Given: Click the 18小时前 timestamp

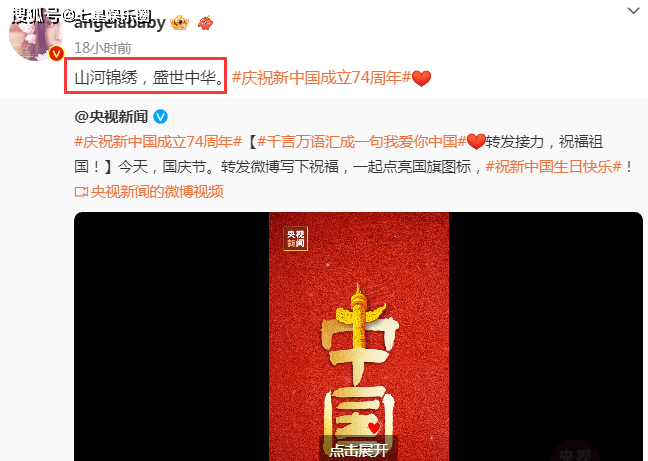Looking at the screenshot, I should (102, 48).
